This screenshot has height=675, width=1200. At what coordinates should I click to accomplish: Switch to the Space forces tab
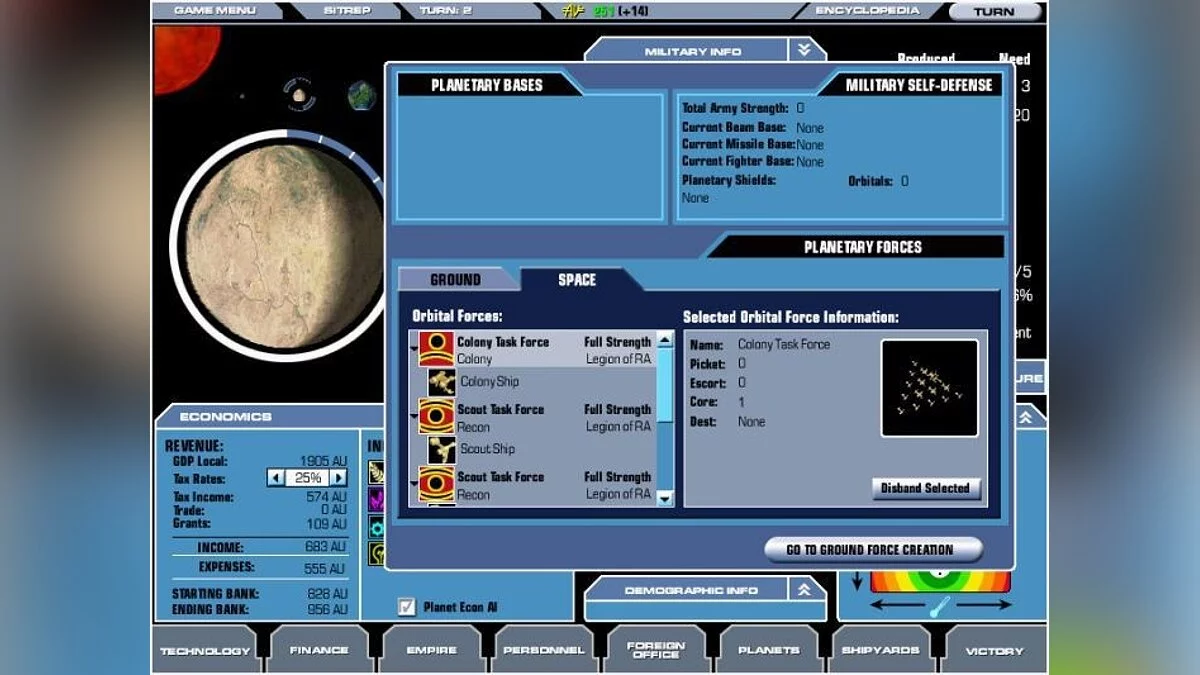coord(577,280)
